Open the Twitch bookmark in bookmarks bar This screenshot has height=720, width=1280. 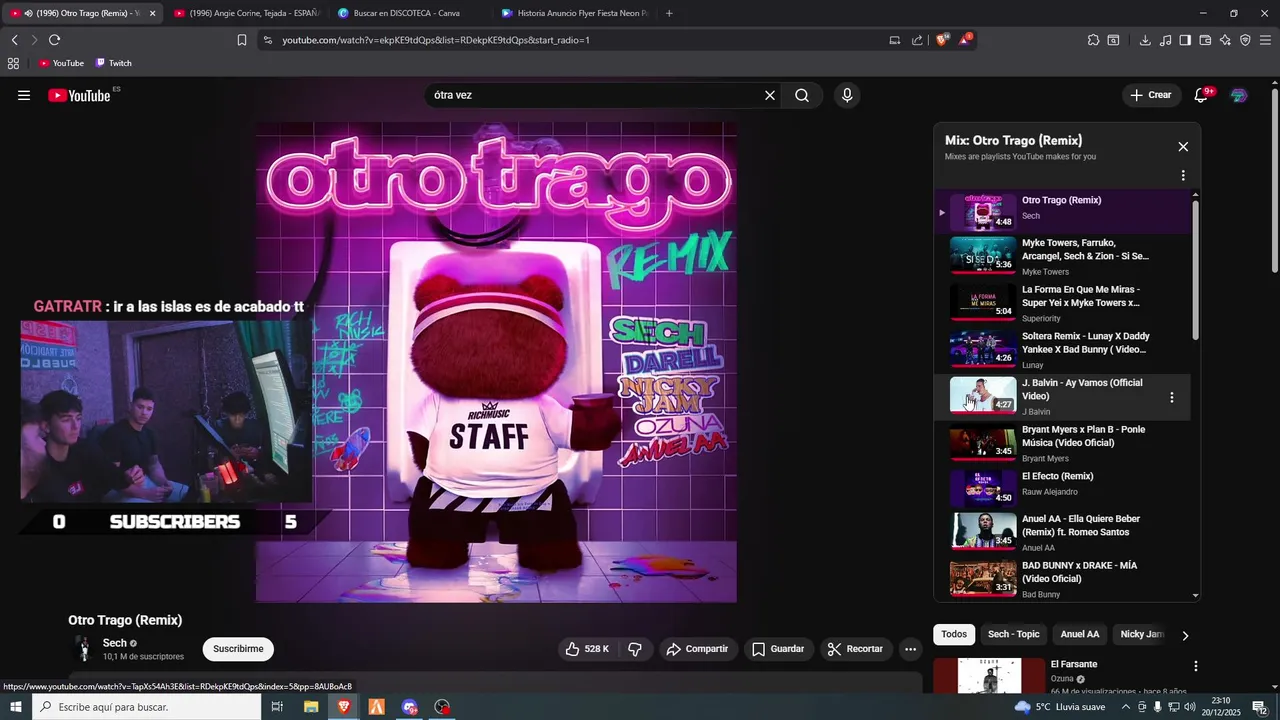[113, 63]
